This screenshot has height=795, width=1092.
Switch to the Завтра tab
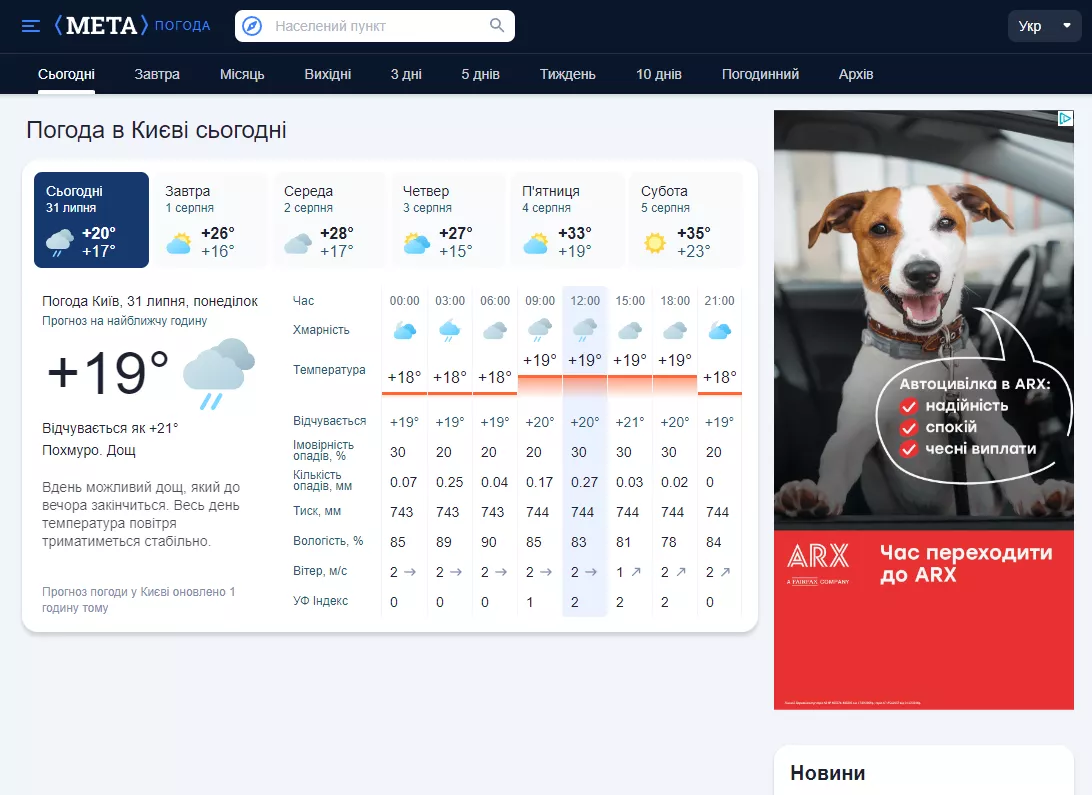pyautogui.click(x=157, y=74)
